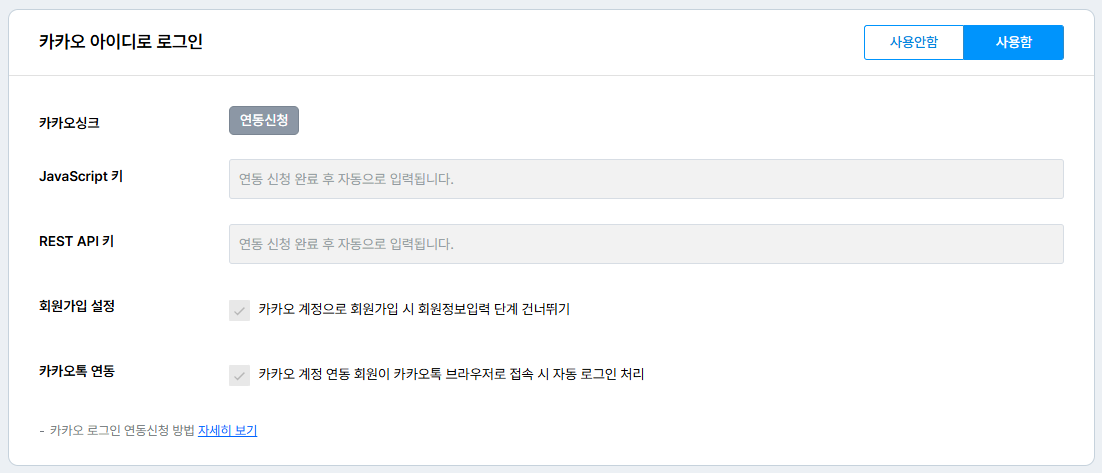The height and width of the screenshot is (473, 1102).
Task: Click the placeholder text in the REST API field
Action: click(x=346, y=244)
